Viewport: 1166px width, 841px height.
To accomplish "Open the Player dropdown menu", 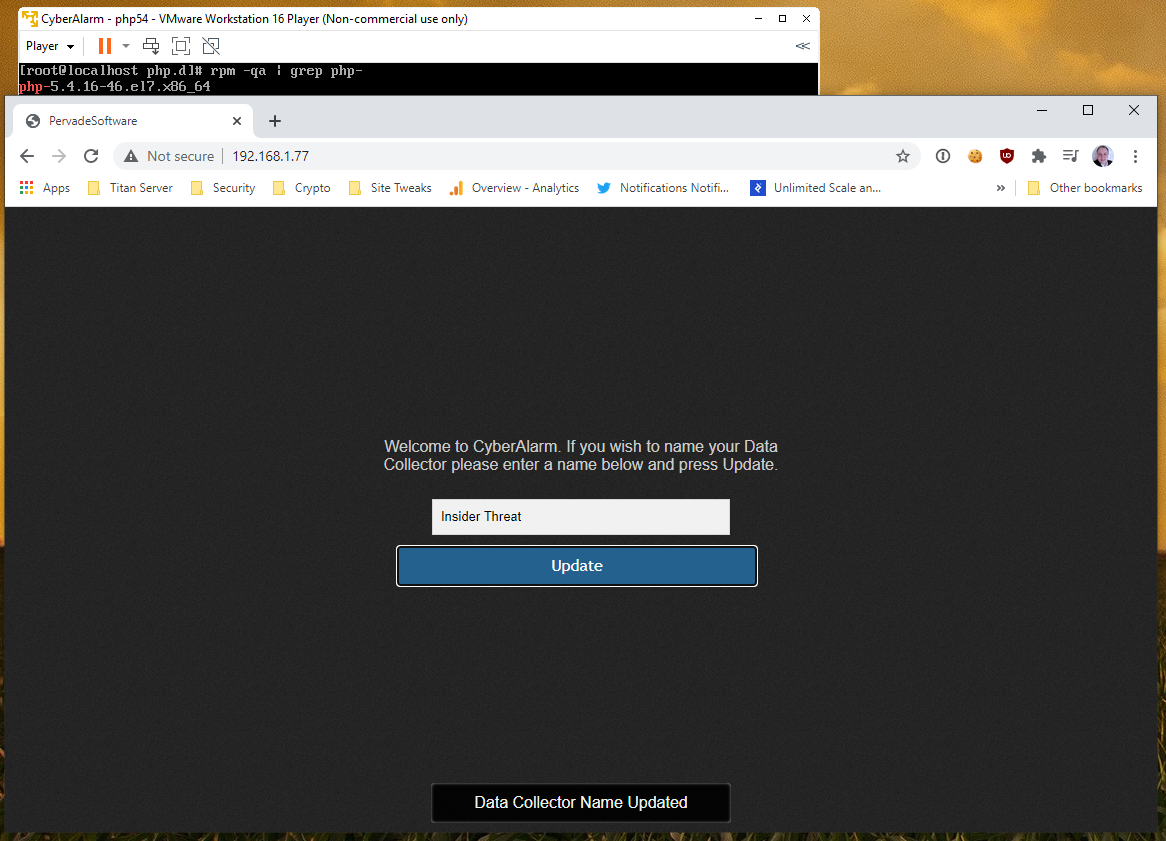I will (x=49, y=46).
